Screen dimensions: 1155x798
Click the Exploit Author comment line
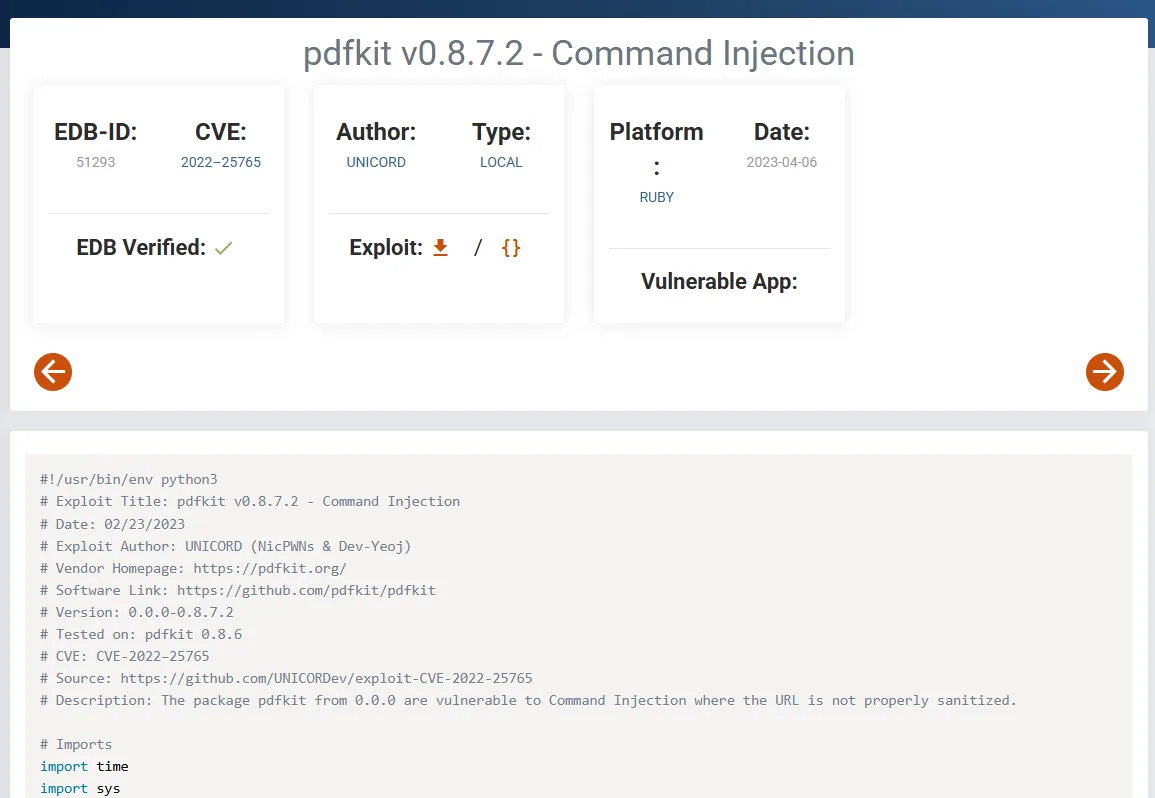(225, 546)
